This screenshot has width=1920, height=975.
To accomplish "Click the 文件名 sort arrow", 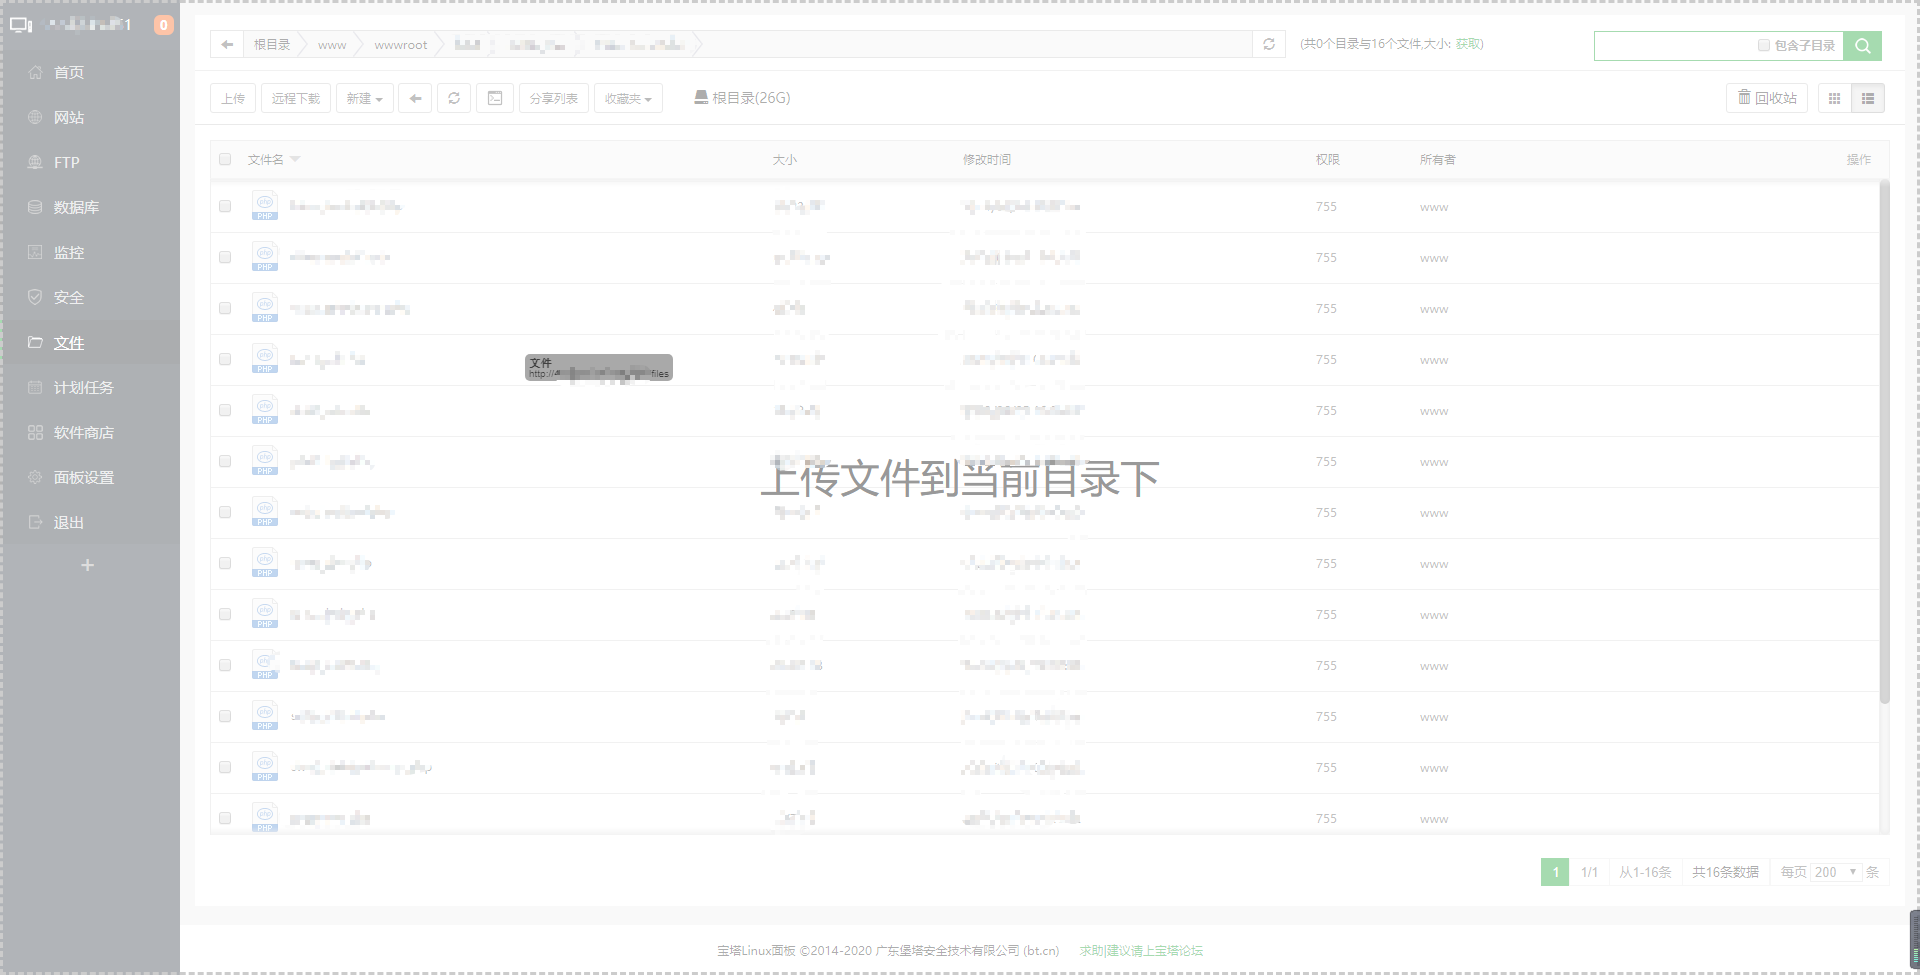I will [295, 159].
